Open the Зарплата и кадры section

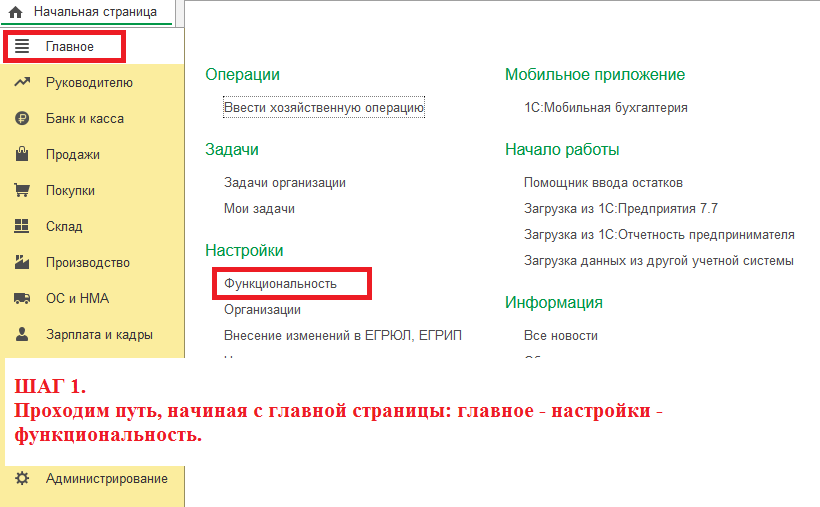pyautogui.click(x=93, y=334)
